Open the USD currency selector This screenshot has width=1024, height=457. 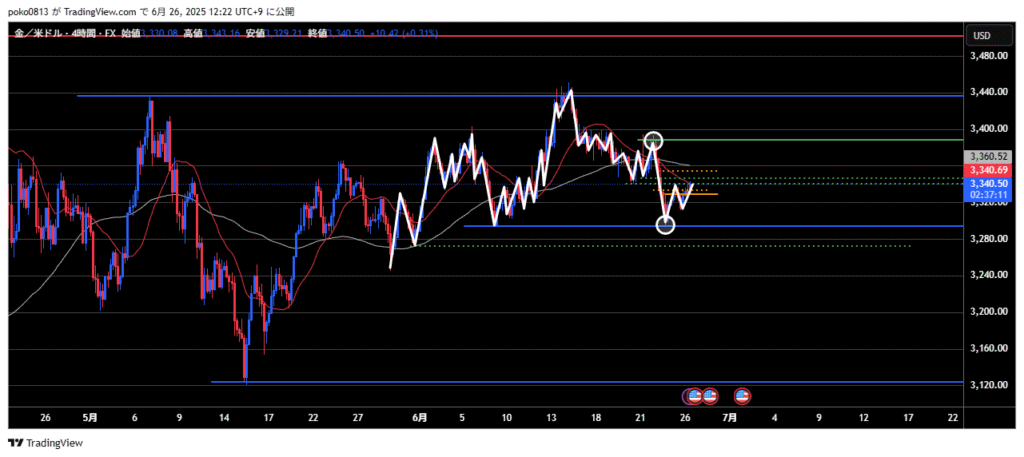(x=981, y=36)
